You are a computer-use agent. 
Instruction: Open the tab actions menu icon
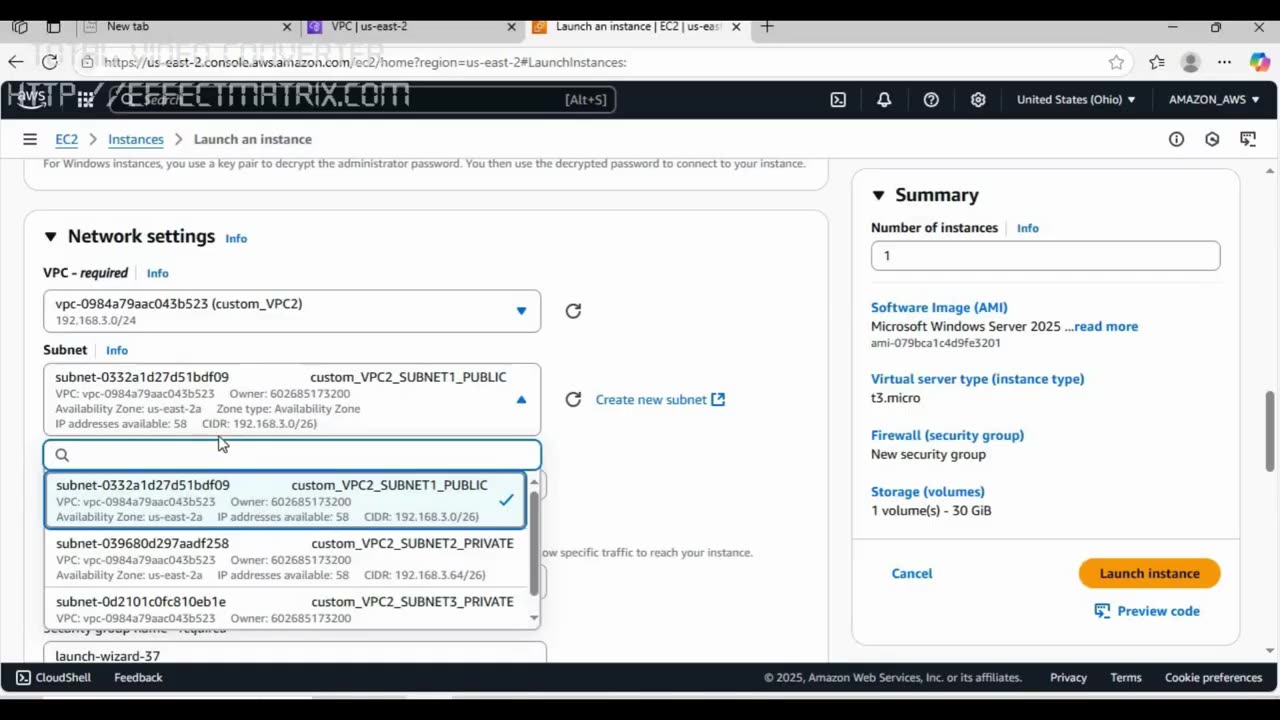pos(54,27)
